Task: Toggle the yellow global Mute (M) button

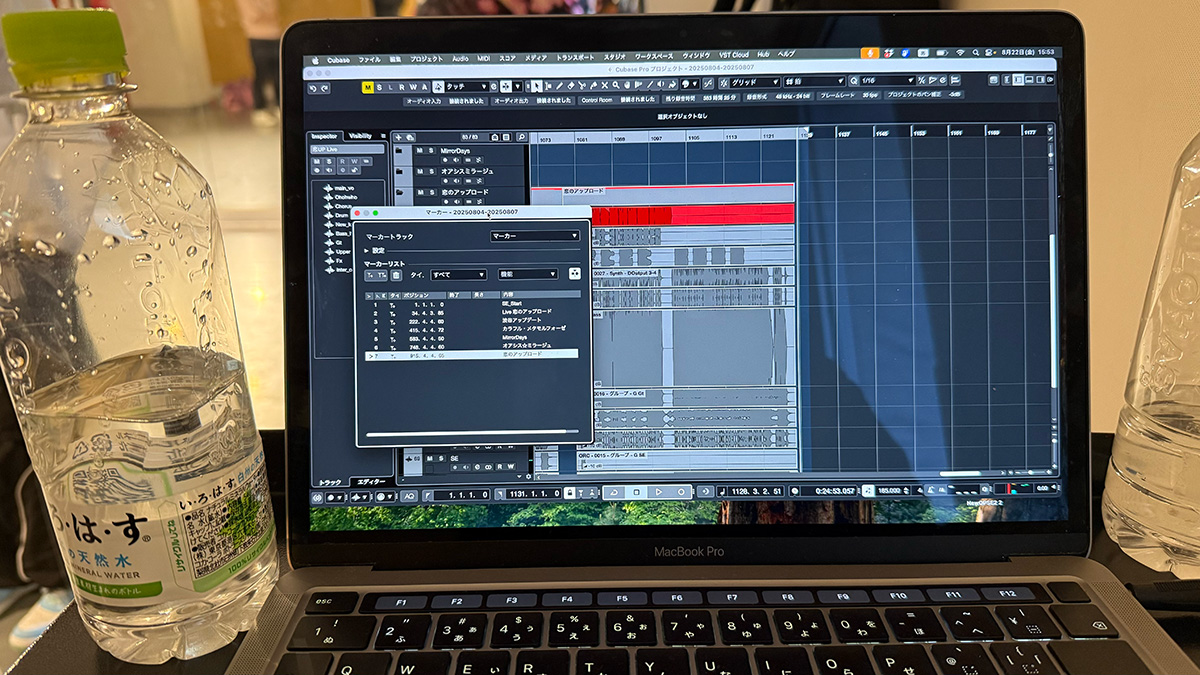Action: point(368,87)
